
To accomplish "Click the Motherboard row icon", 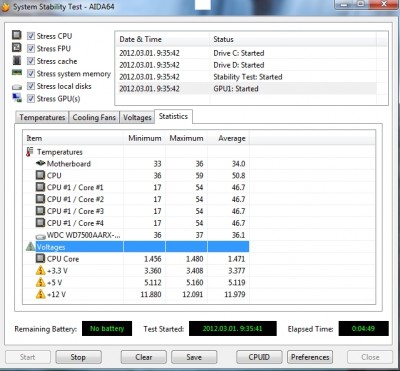I will (40, 163).
